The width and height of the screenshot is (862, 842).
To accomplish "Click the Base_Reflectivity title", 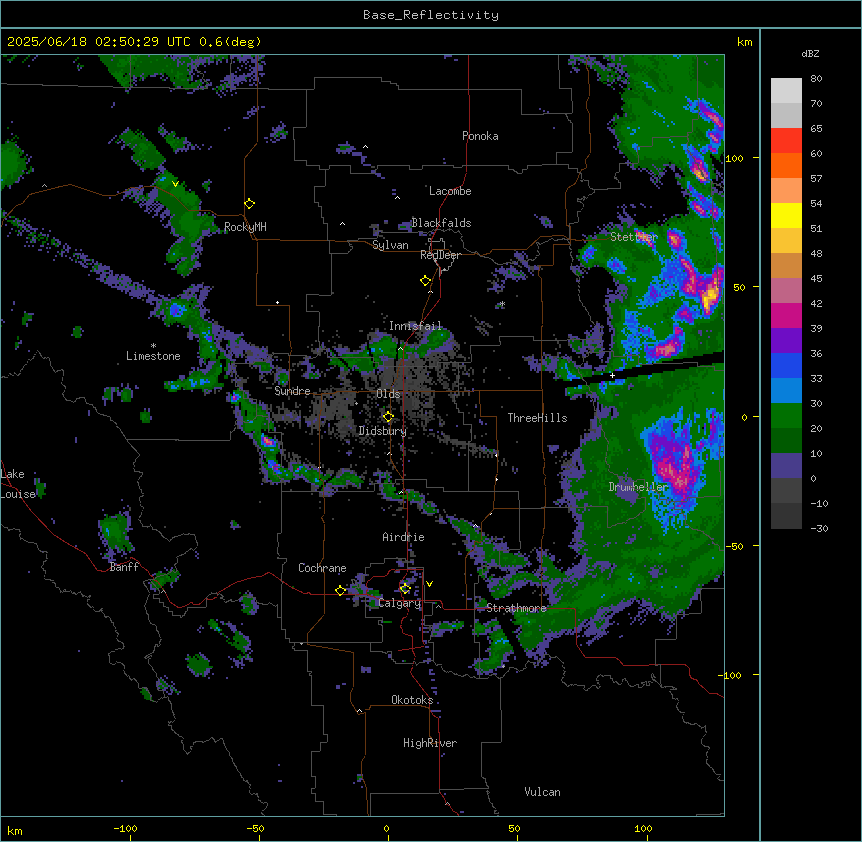I will (x=431, y=15).
